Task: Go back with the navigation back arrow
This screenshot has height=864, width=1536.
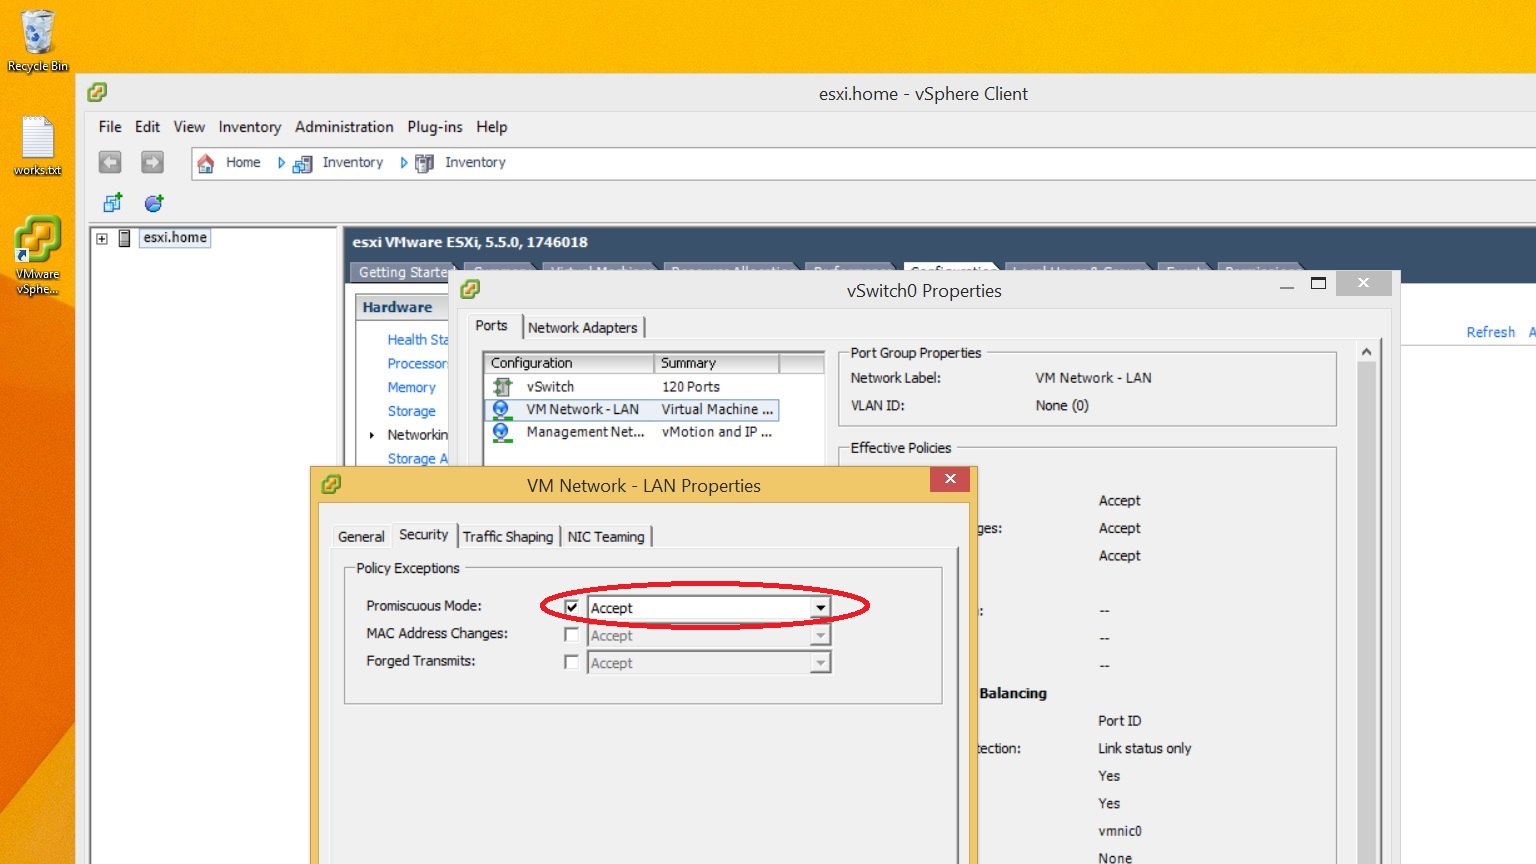Action: pyautogui.click(x=110, y=162)
